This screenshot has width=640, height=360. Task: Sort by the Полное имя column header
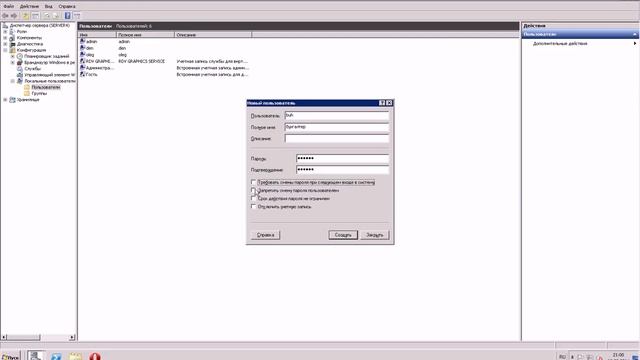coord(145,35)
